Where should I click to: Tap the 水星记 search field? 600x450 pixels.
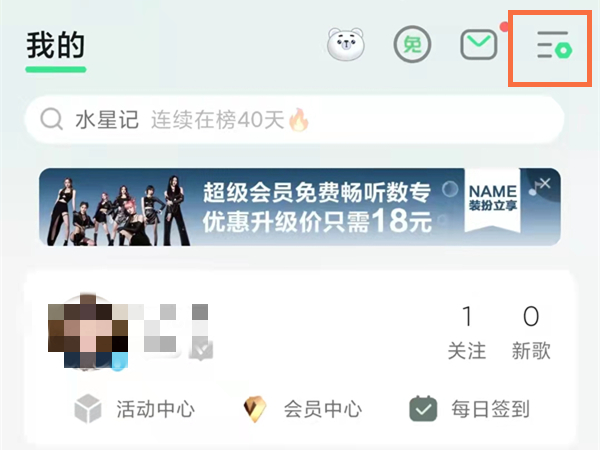point(294,119)
